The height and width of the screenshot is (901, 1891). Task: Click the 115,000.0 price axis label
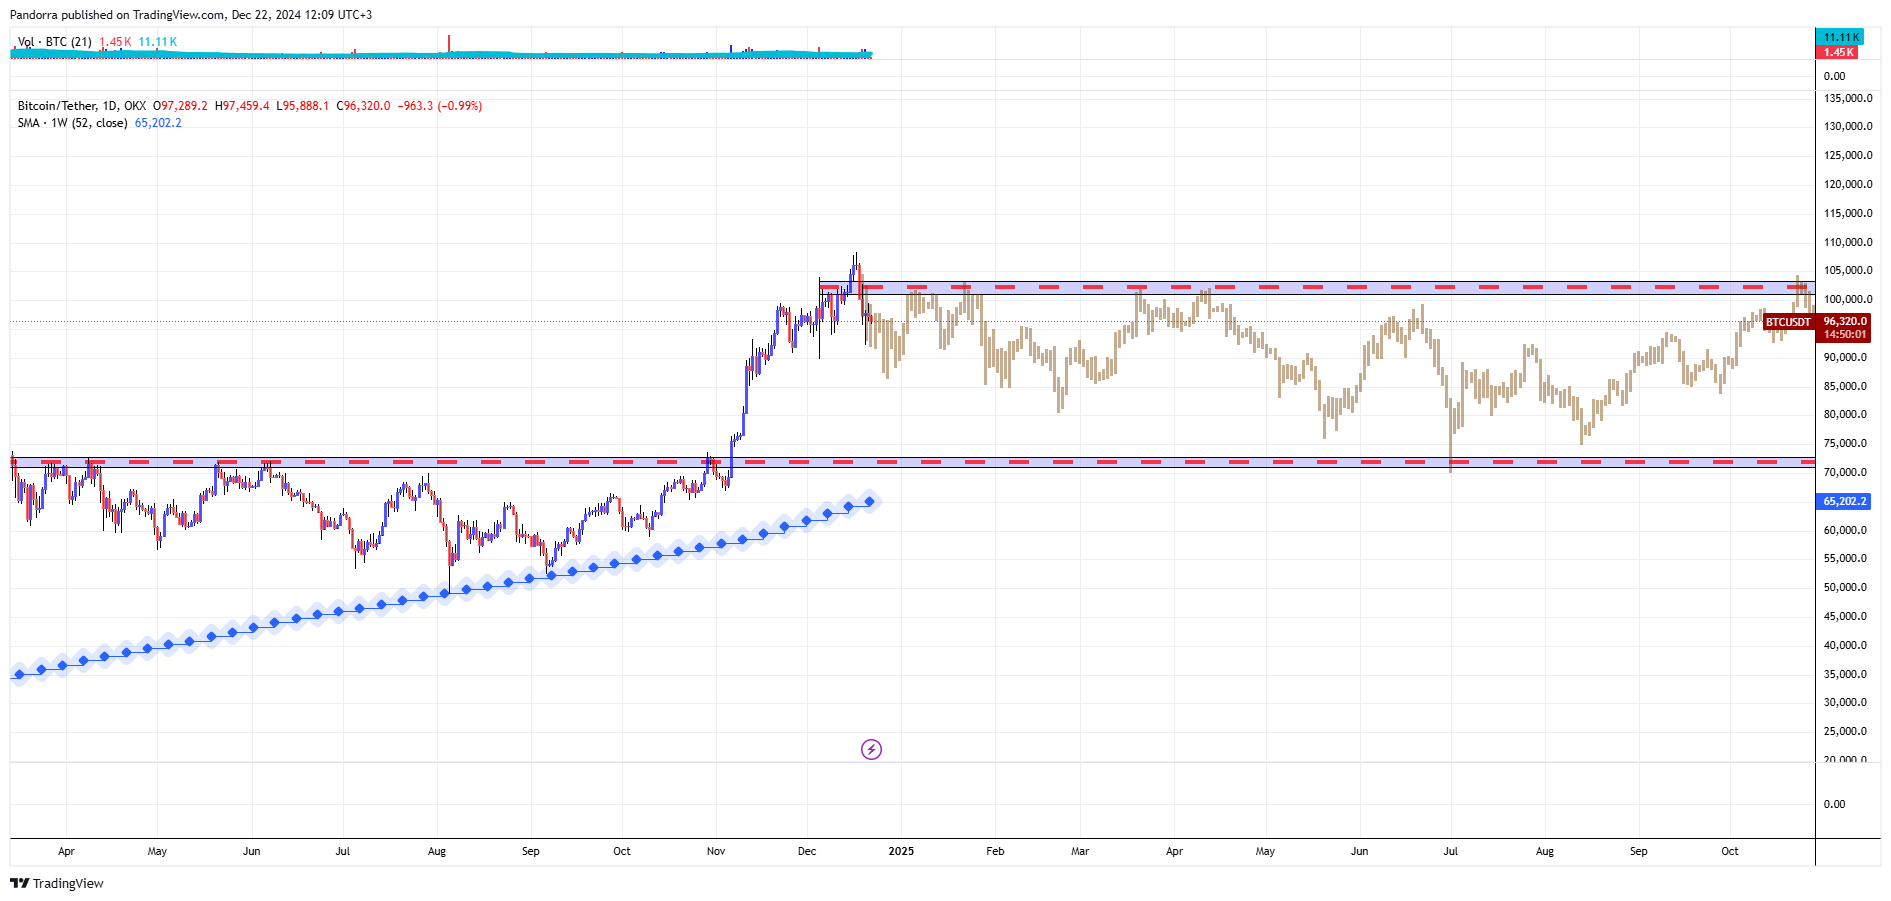pos(1848,213)
